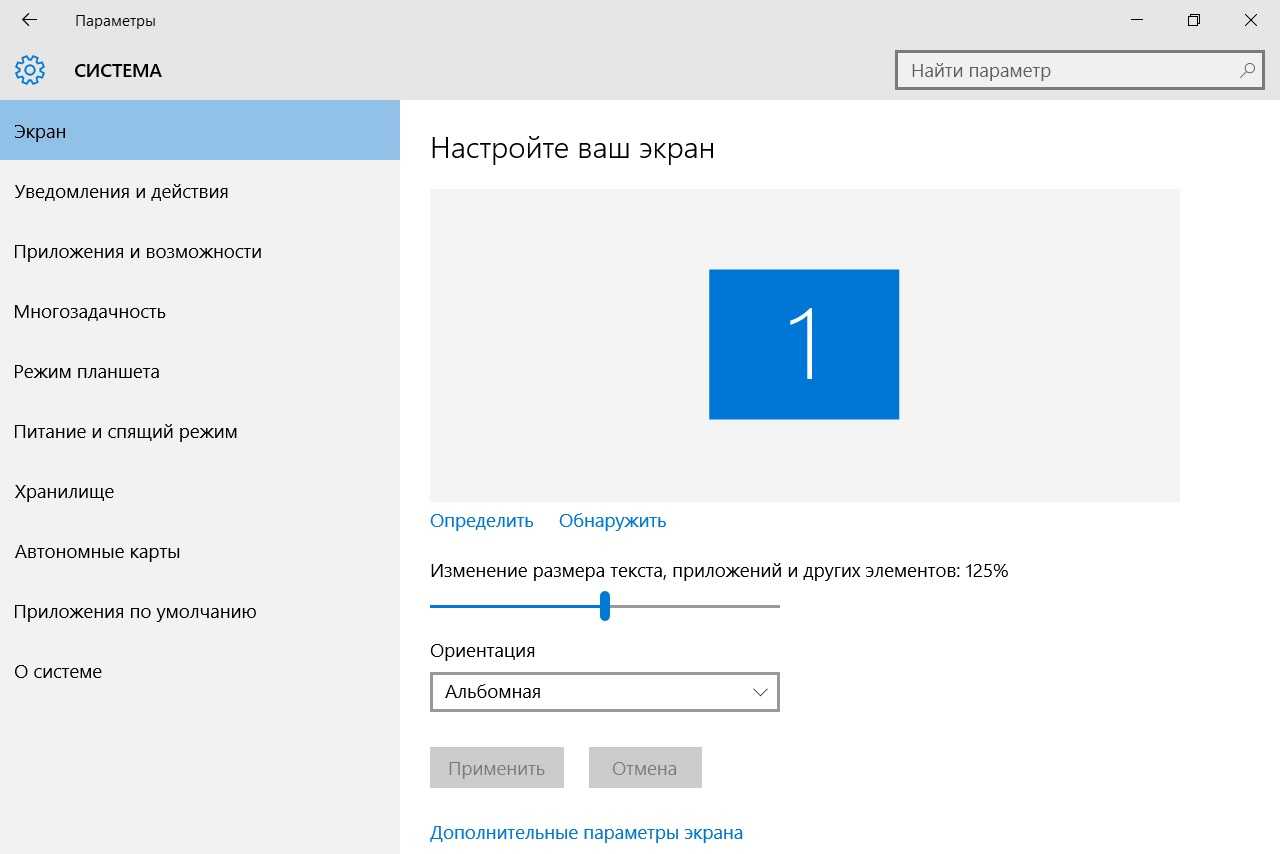
Task: Show the О системе page
Action: coord(58,671)
